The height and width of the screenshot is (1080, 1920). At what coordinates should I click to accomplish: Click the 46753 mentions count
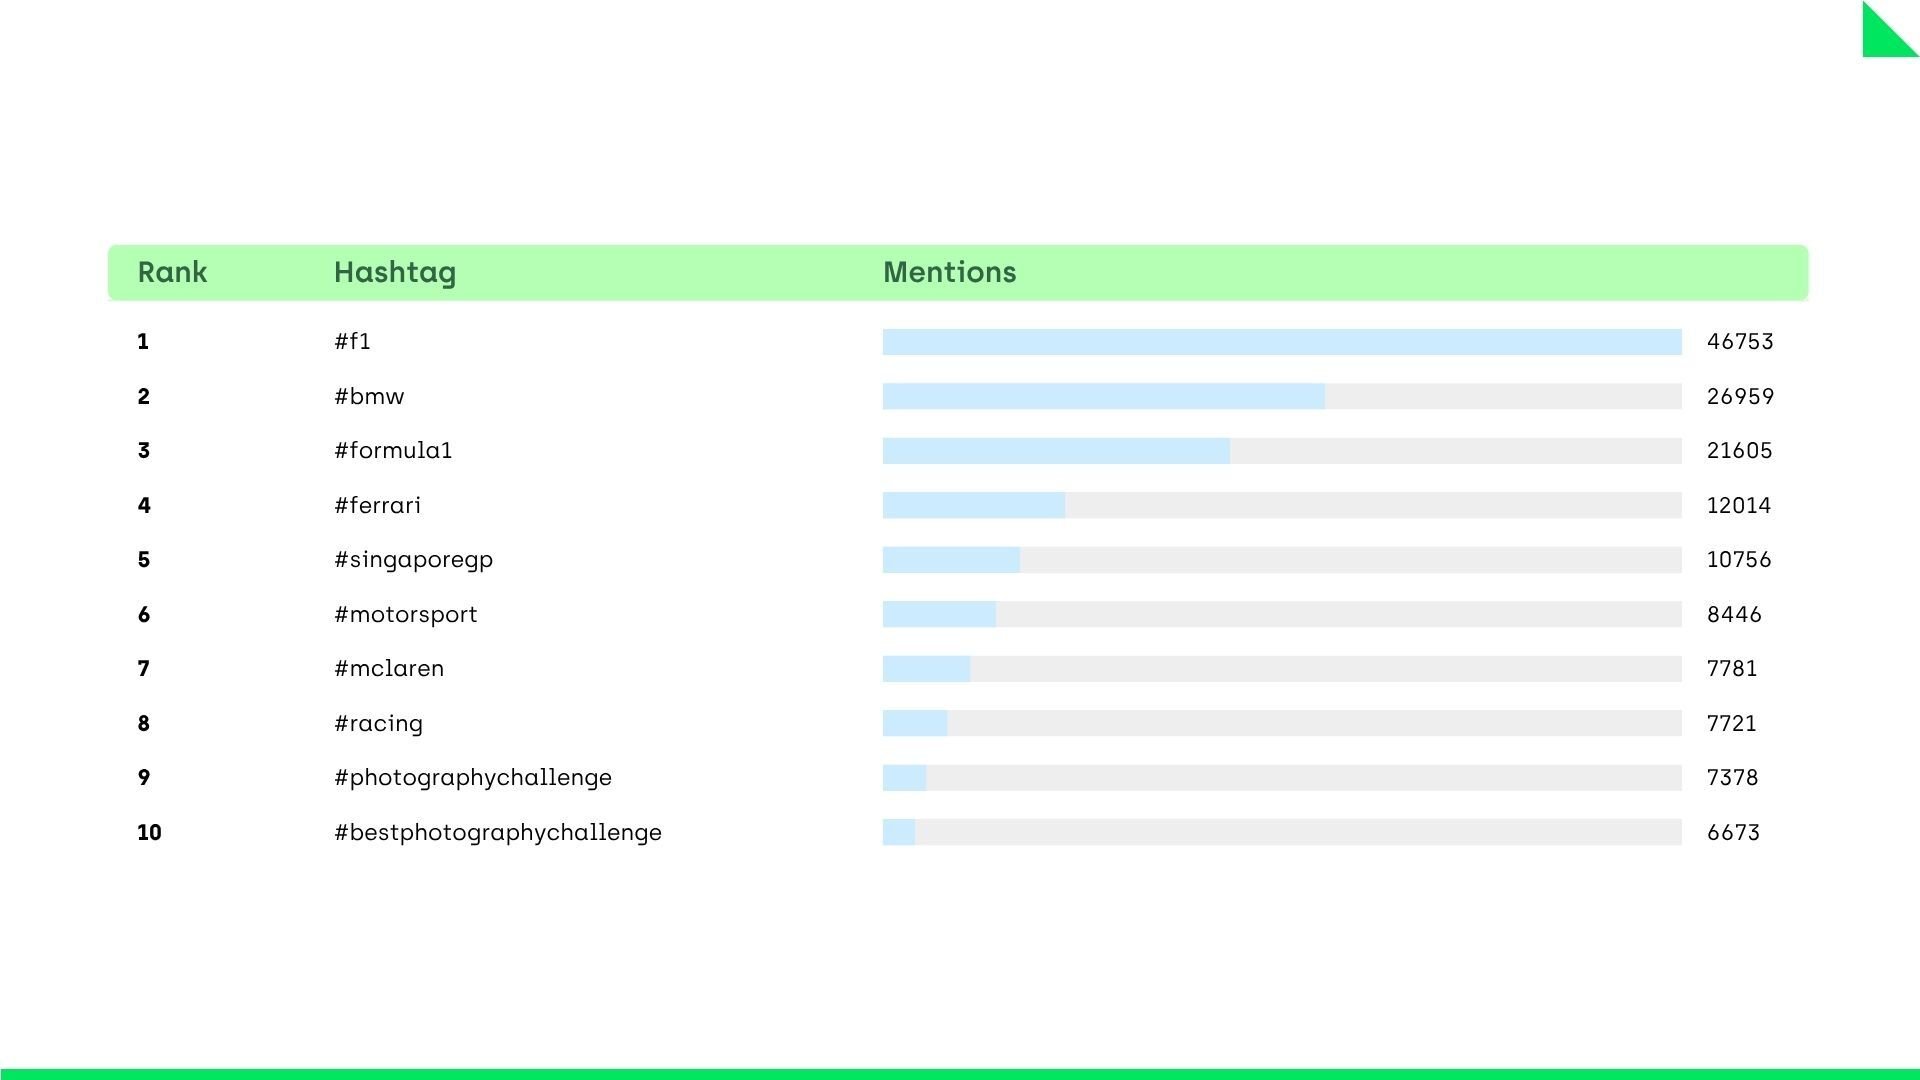1740,342
